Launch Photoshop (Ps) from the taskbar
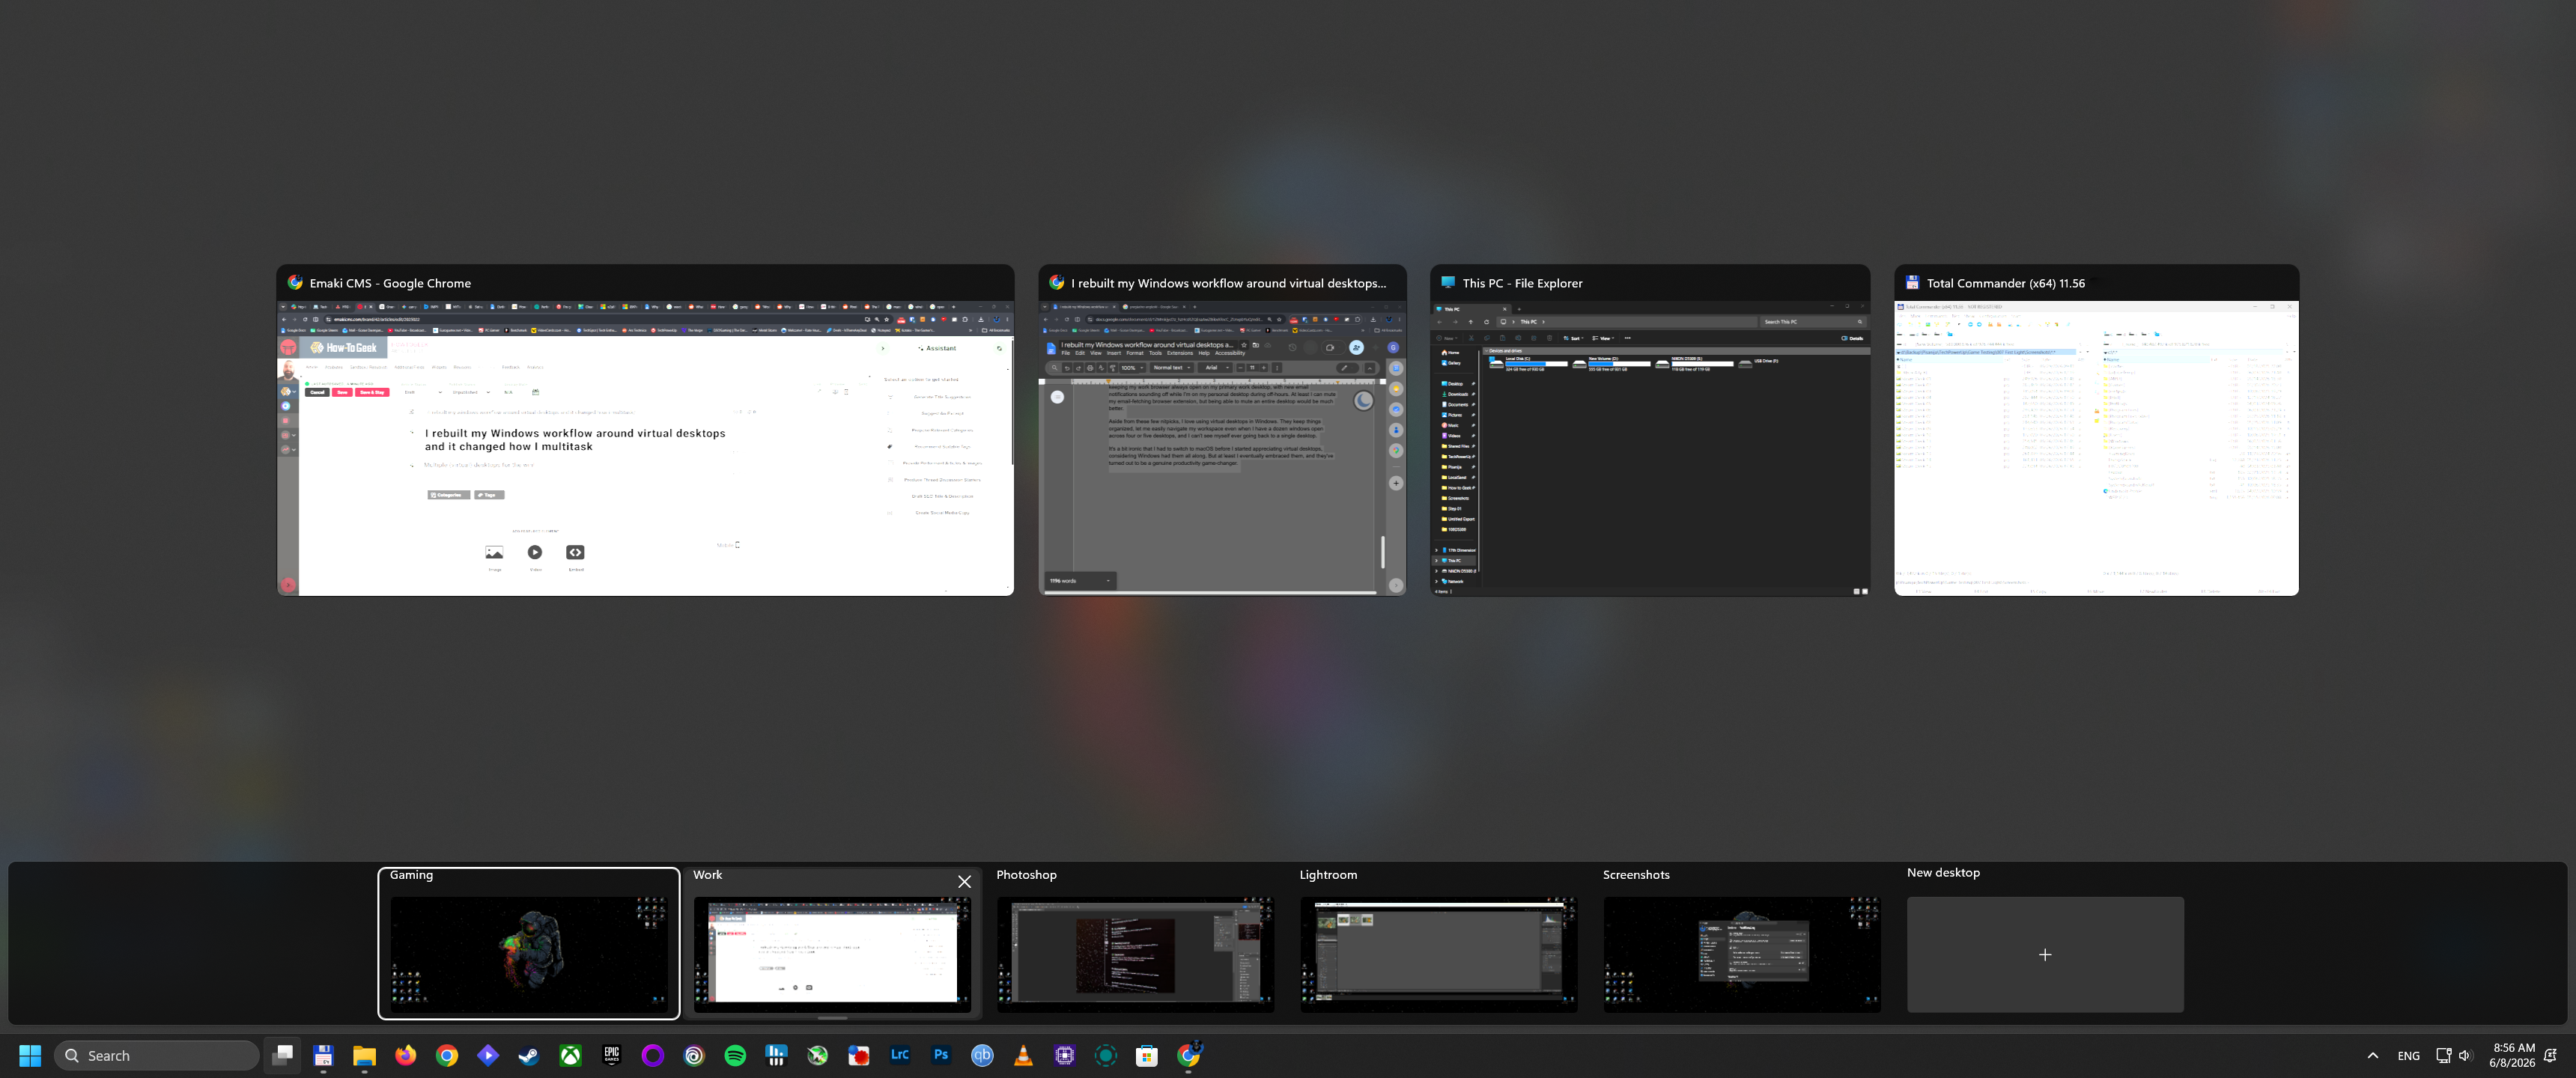The width and height of the screenshot is (2576, 1078). click(941, 1055)
